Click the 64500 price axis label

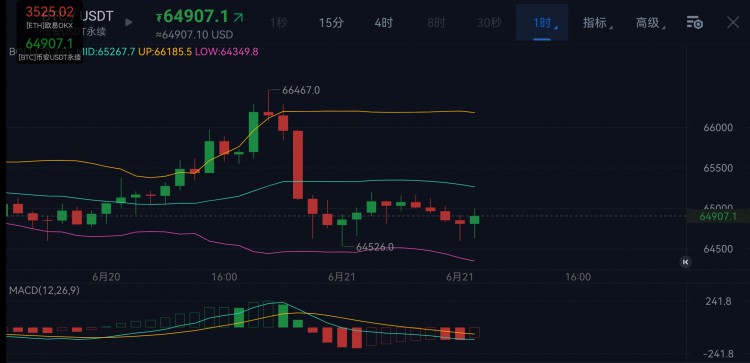tap(718, 249)
